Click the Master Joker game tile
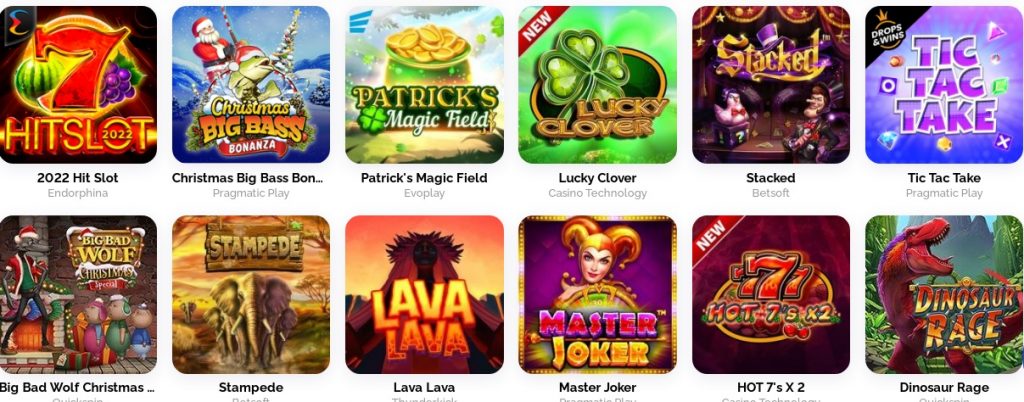This screenshot has width=1024, height=402. pyautogui.click(x=598, y=294)
